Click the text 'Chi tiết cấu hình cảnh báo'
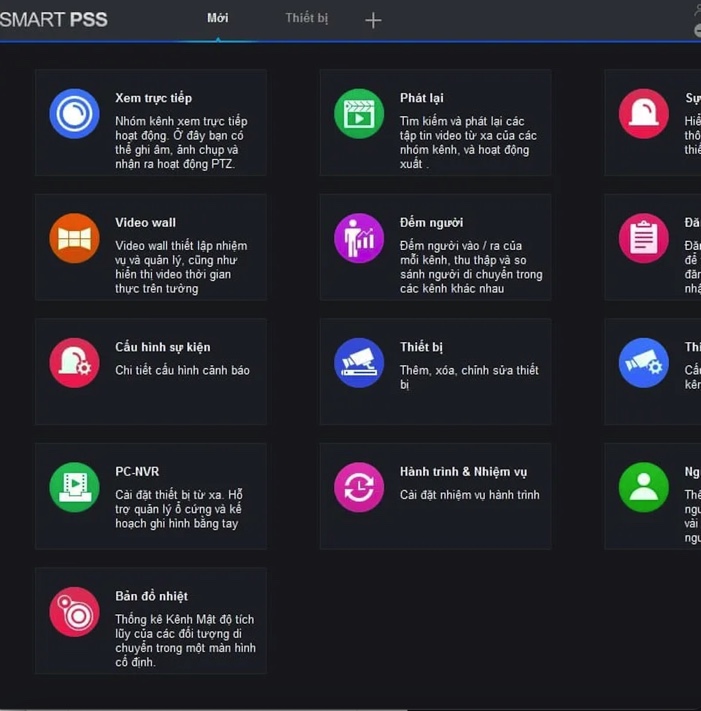Image resolution: width=701 pixels, height=711 pixels. (x=182, y=370)
